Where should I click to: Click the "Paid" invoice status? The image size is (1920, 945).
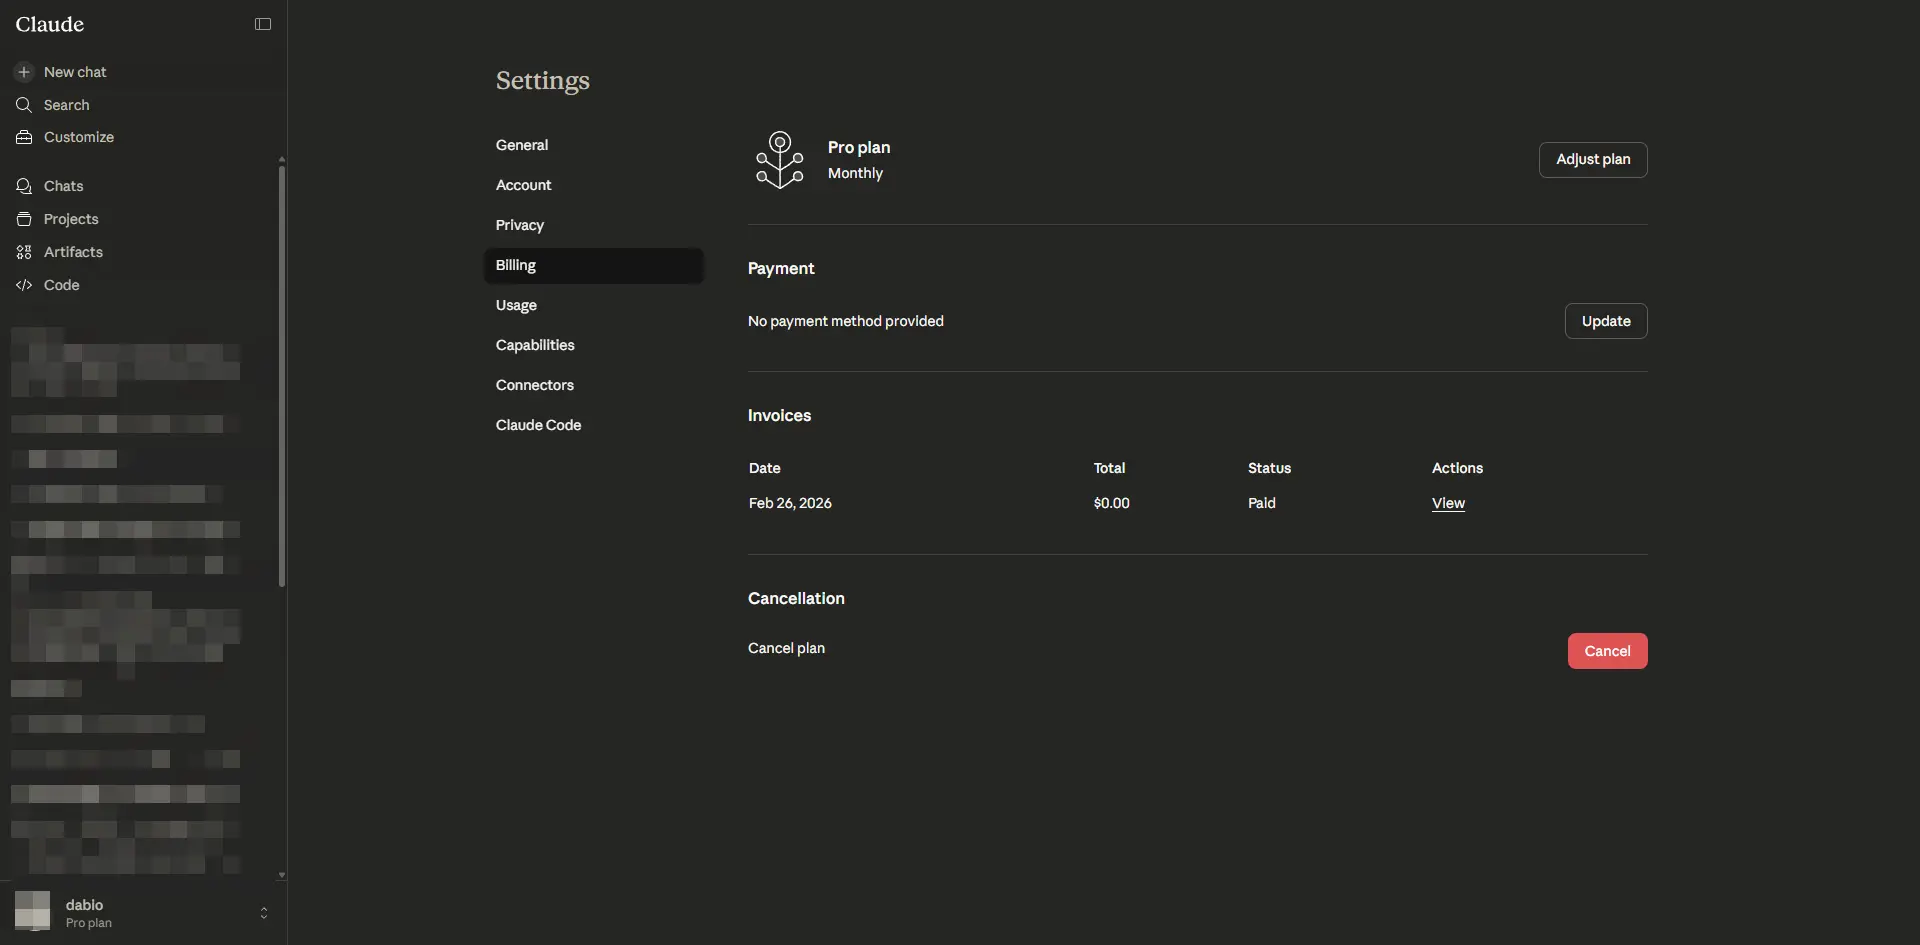[x=1261, y=503]
